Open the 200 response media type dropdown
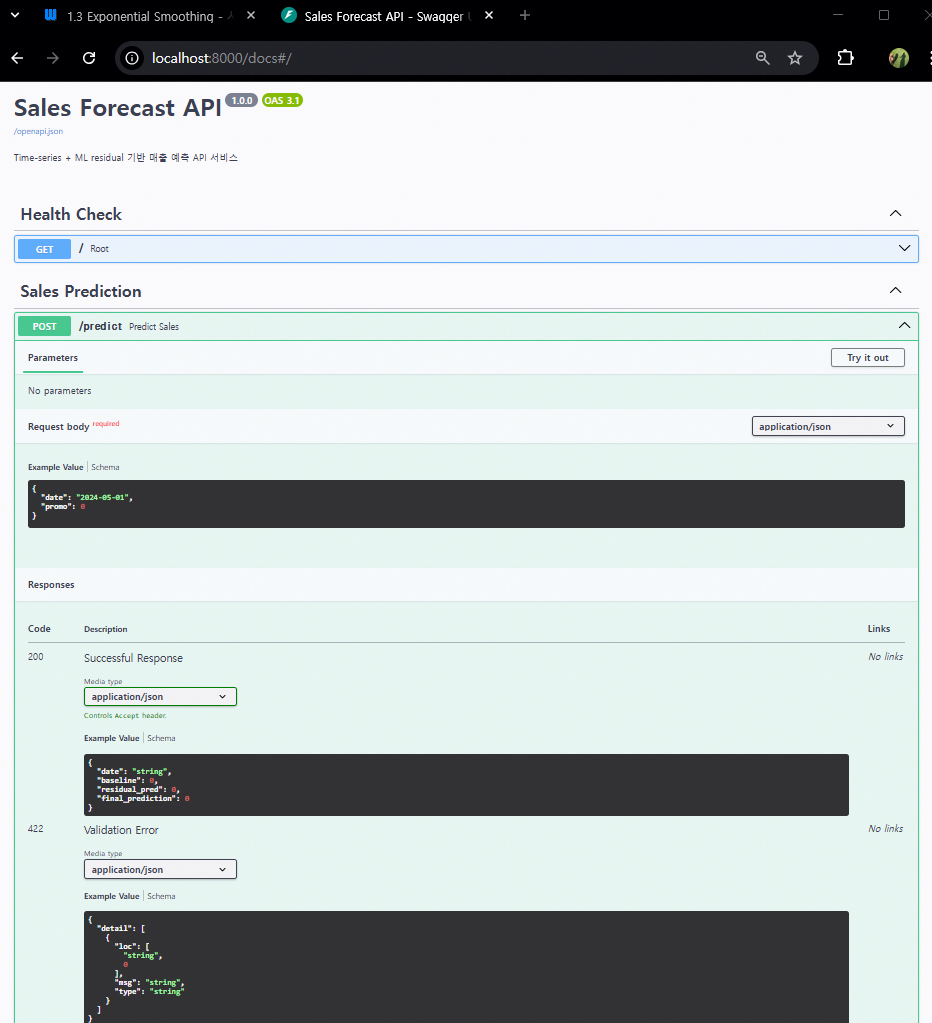The width and height of the screenshot is (932, 1023). 160,697
